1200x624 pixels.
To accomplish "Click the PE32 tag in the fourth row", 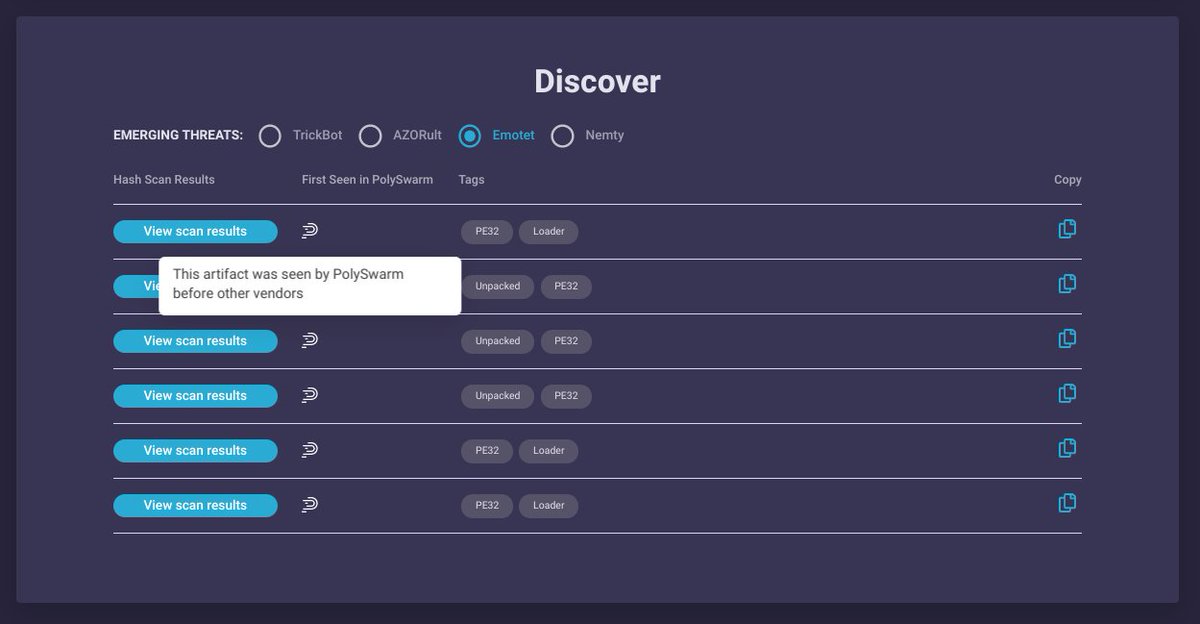I will click(x=566, y=397).
